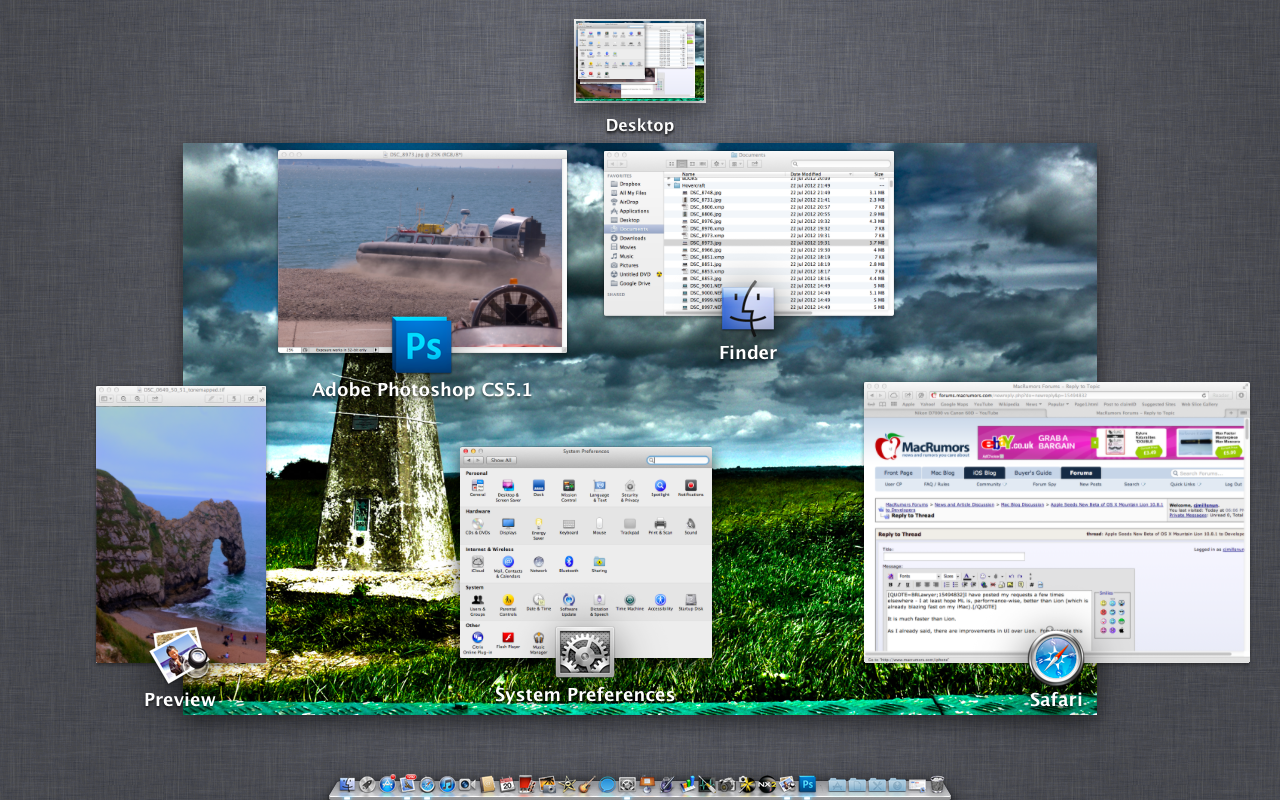Open Mission Control preference pane
This screenshot has height=800, width=1280.
click(569, 490)
